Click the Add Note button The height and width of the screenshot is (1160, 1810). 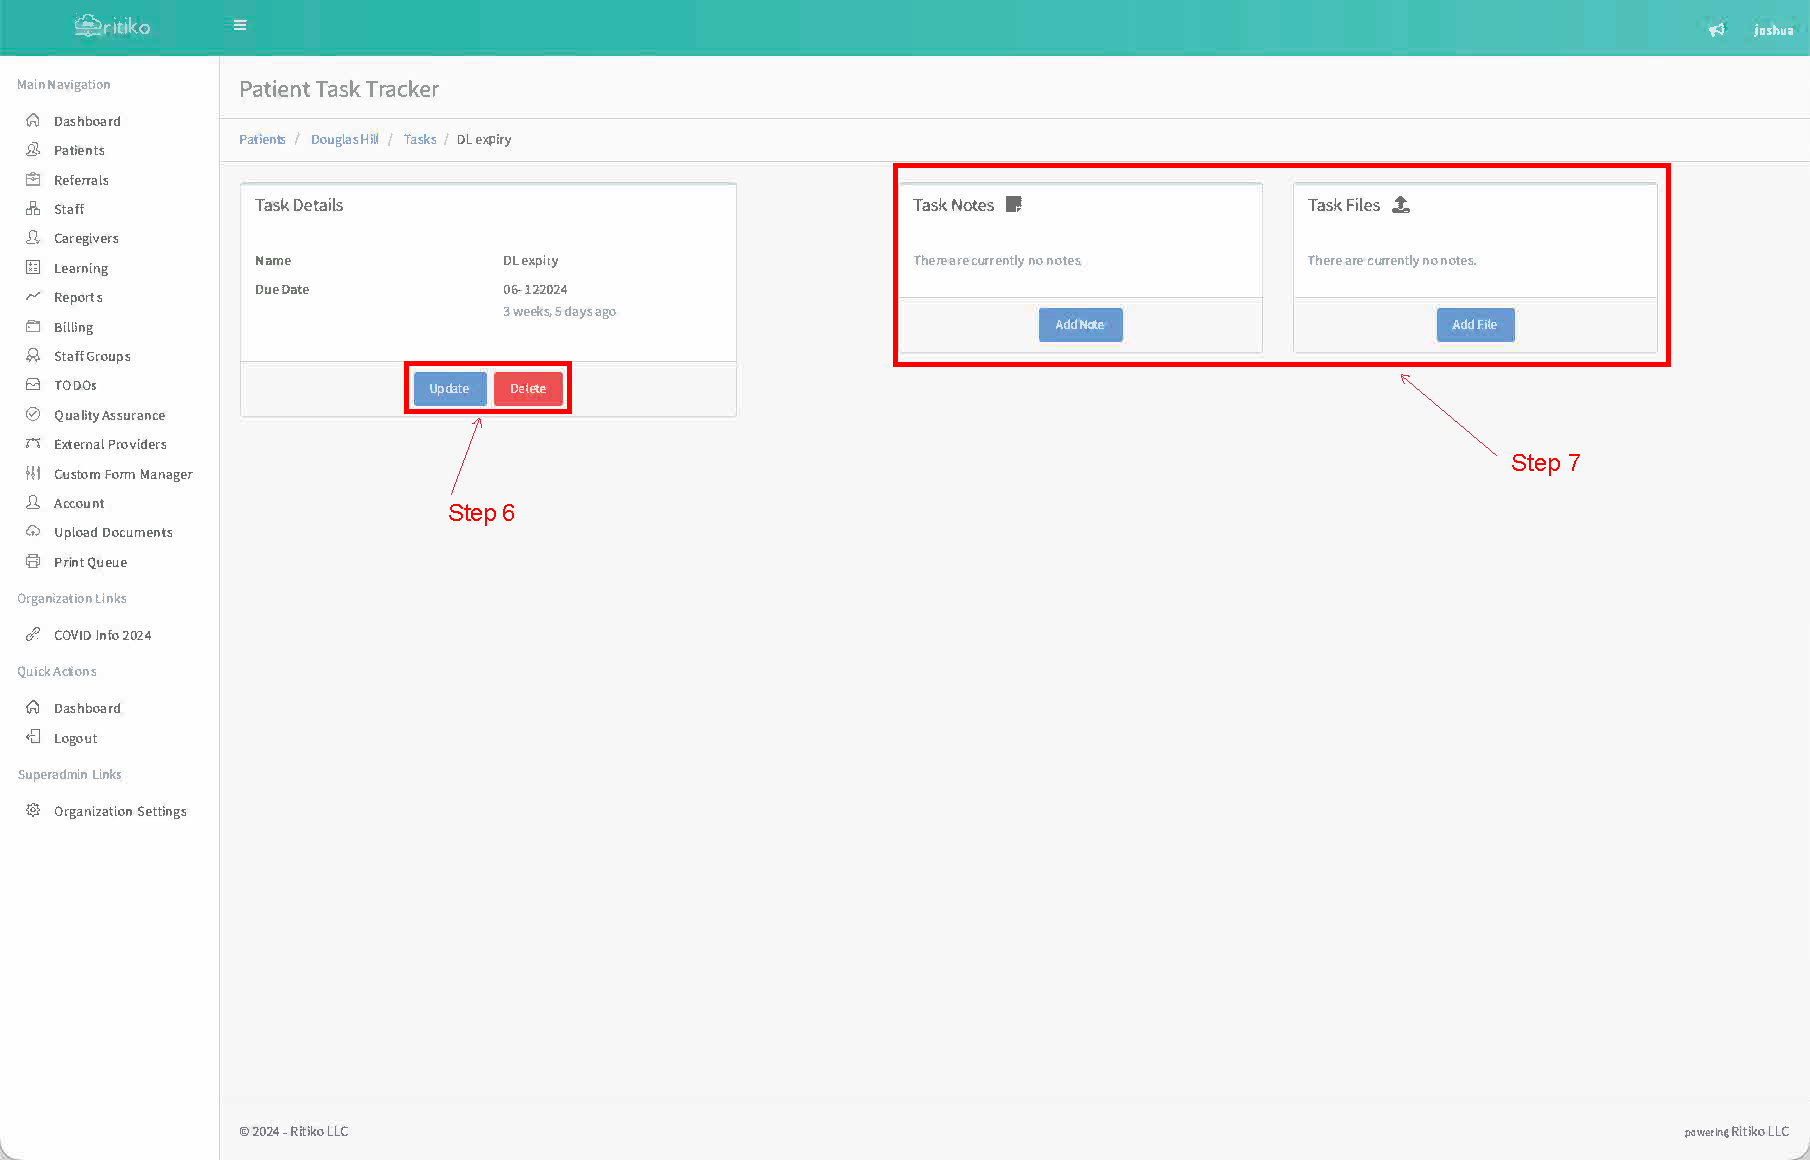click(1080, 325)
